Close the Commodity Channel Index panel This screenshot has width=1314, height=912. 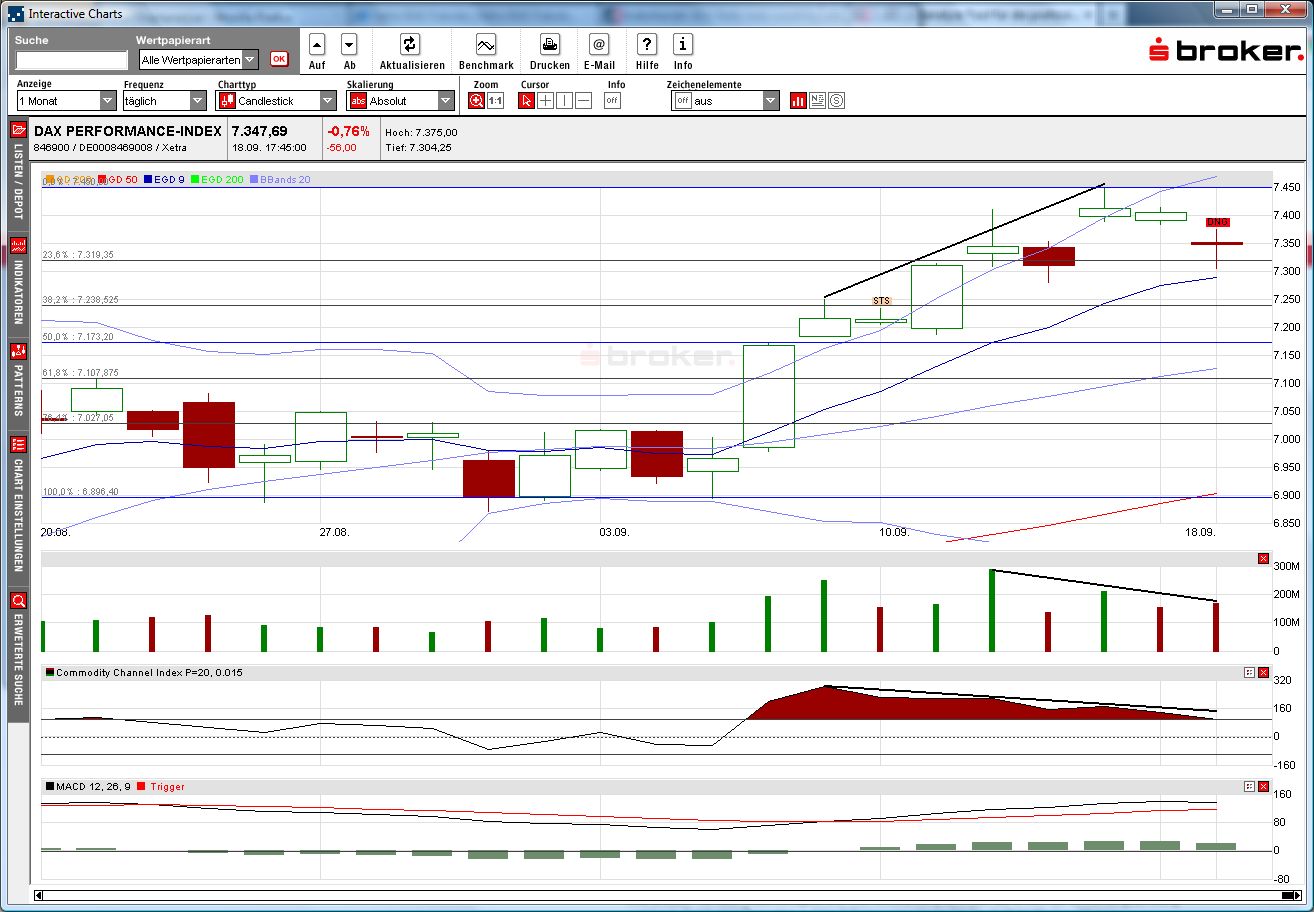[x=1263, y=673]
